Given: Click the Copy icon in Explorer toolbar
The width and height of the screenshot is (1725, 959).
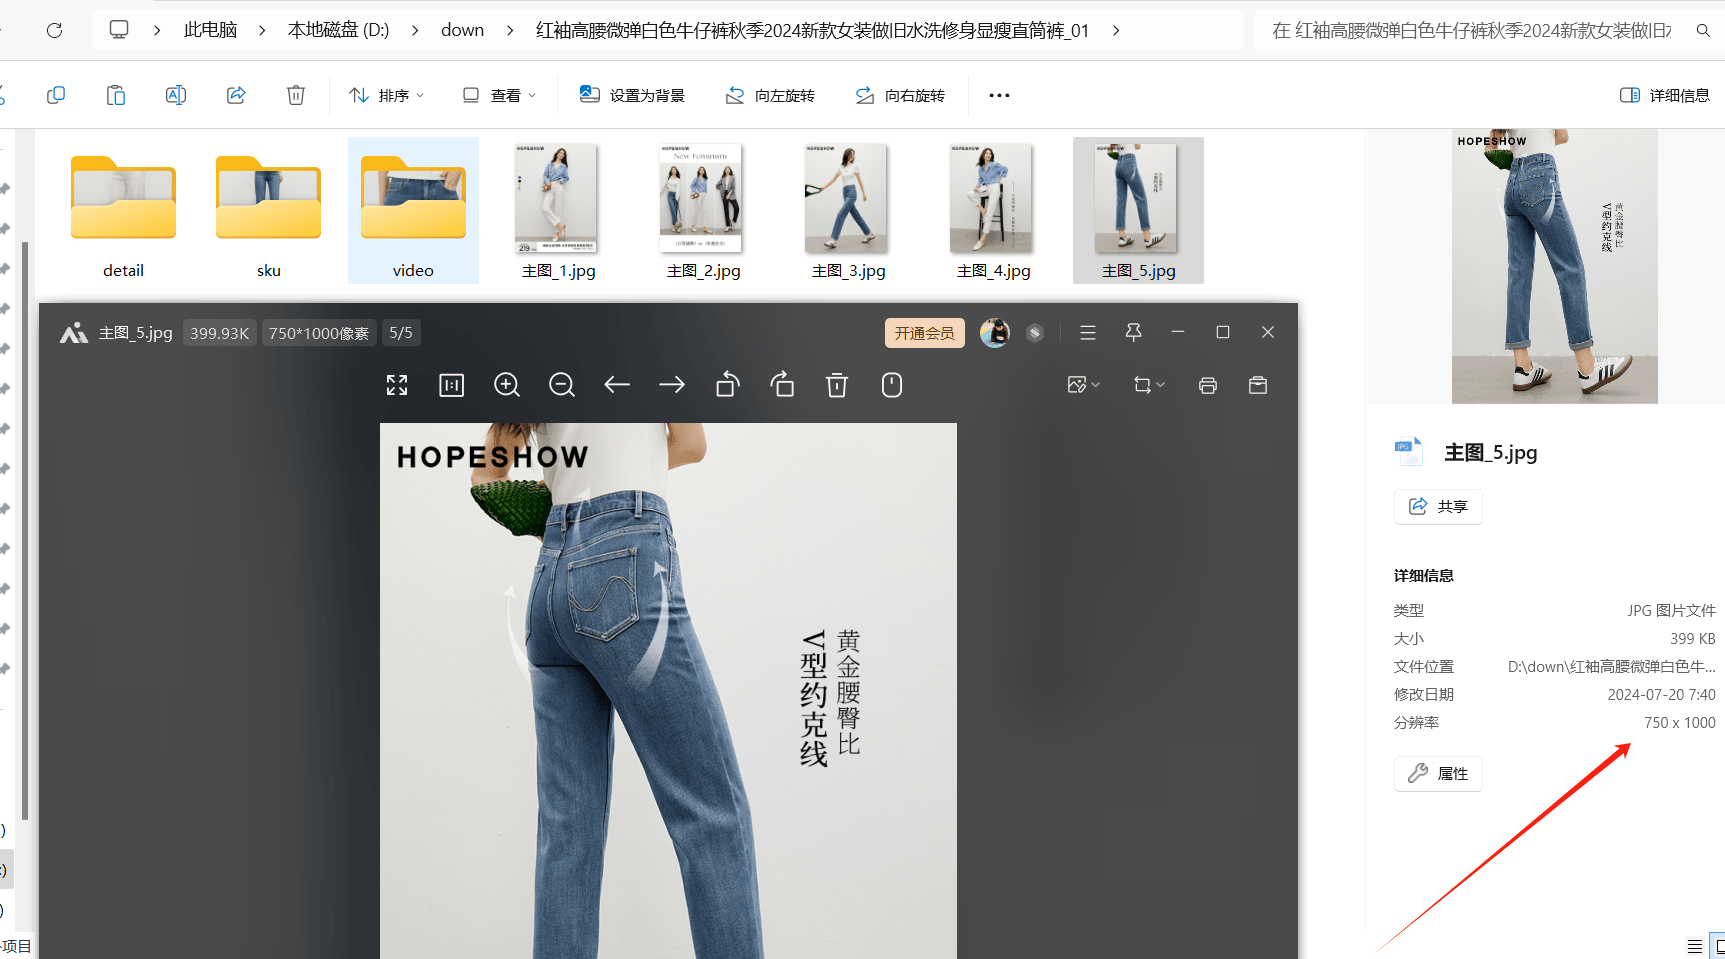Looking at the screenshot, I should coord(56,95).
